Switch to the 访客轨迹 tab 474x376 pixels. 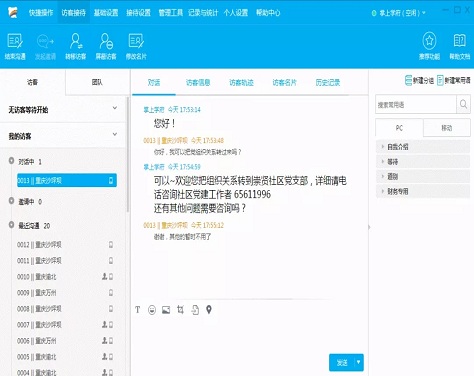point(241,82)
